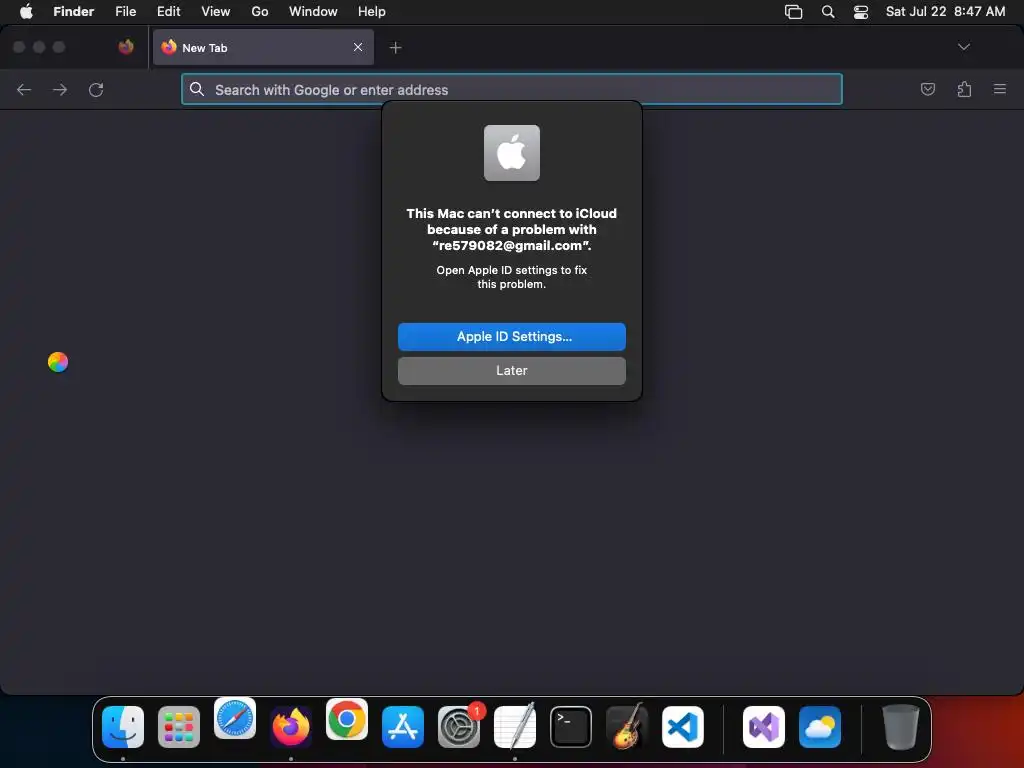Select the New Tab tab
1024x768 pixels.
pyautogui.click(x=263, y=47)
